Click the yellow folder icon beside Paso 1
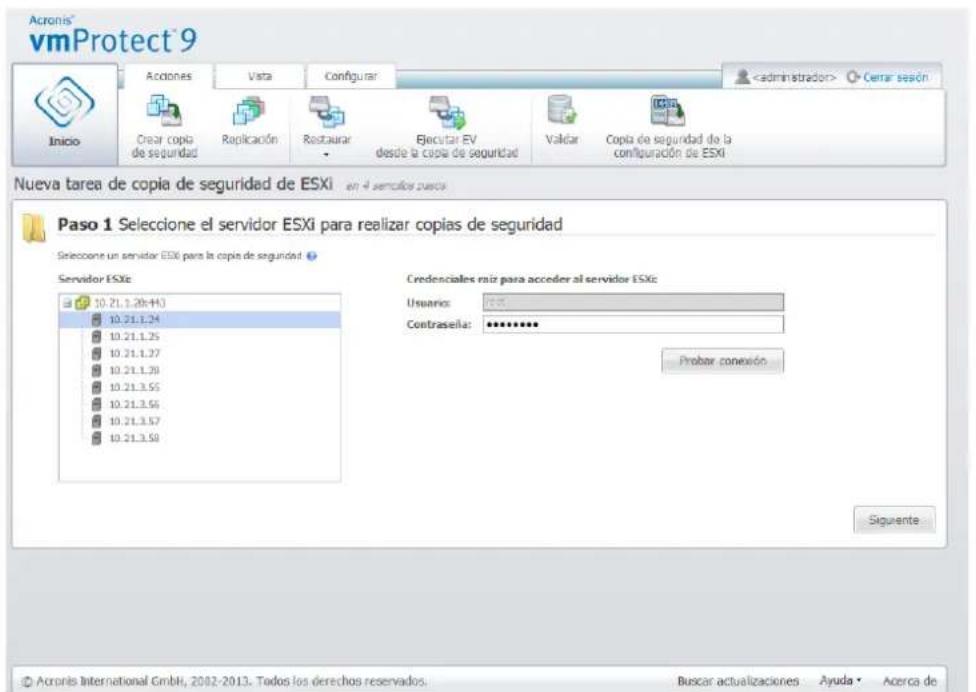This screenshot has width=976, height=692. (x=34, y=228)
